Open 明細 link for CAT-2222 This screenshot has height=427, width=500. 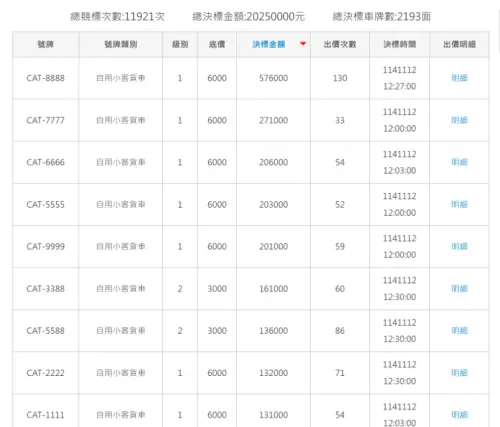[x=459, y=373]
